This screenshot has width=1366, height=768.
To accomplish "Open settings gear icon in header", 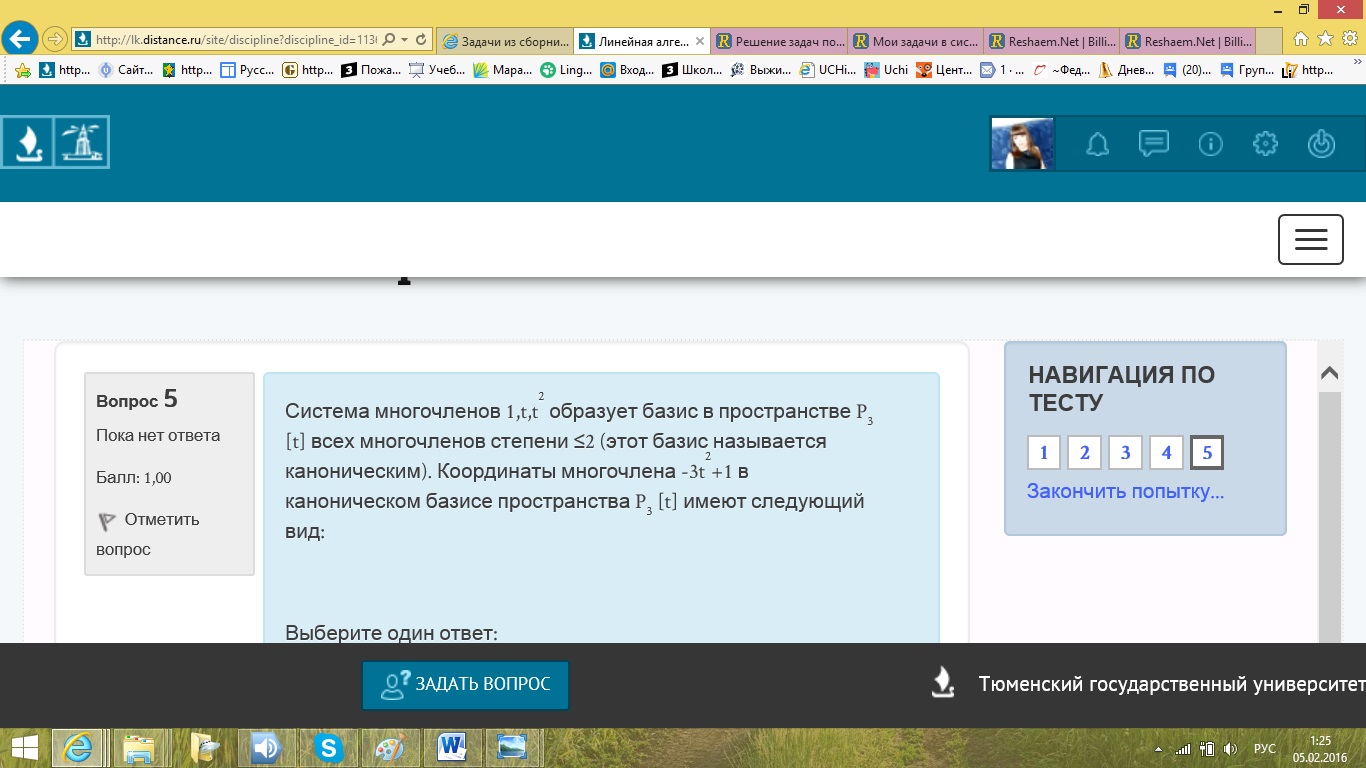I will pos(1265,145).
